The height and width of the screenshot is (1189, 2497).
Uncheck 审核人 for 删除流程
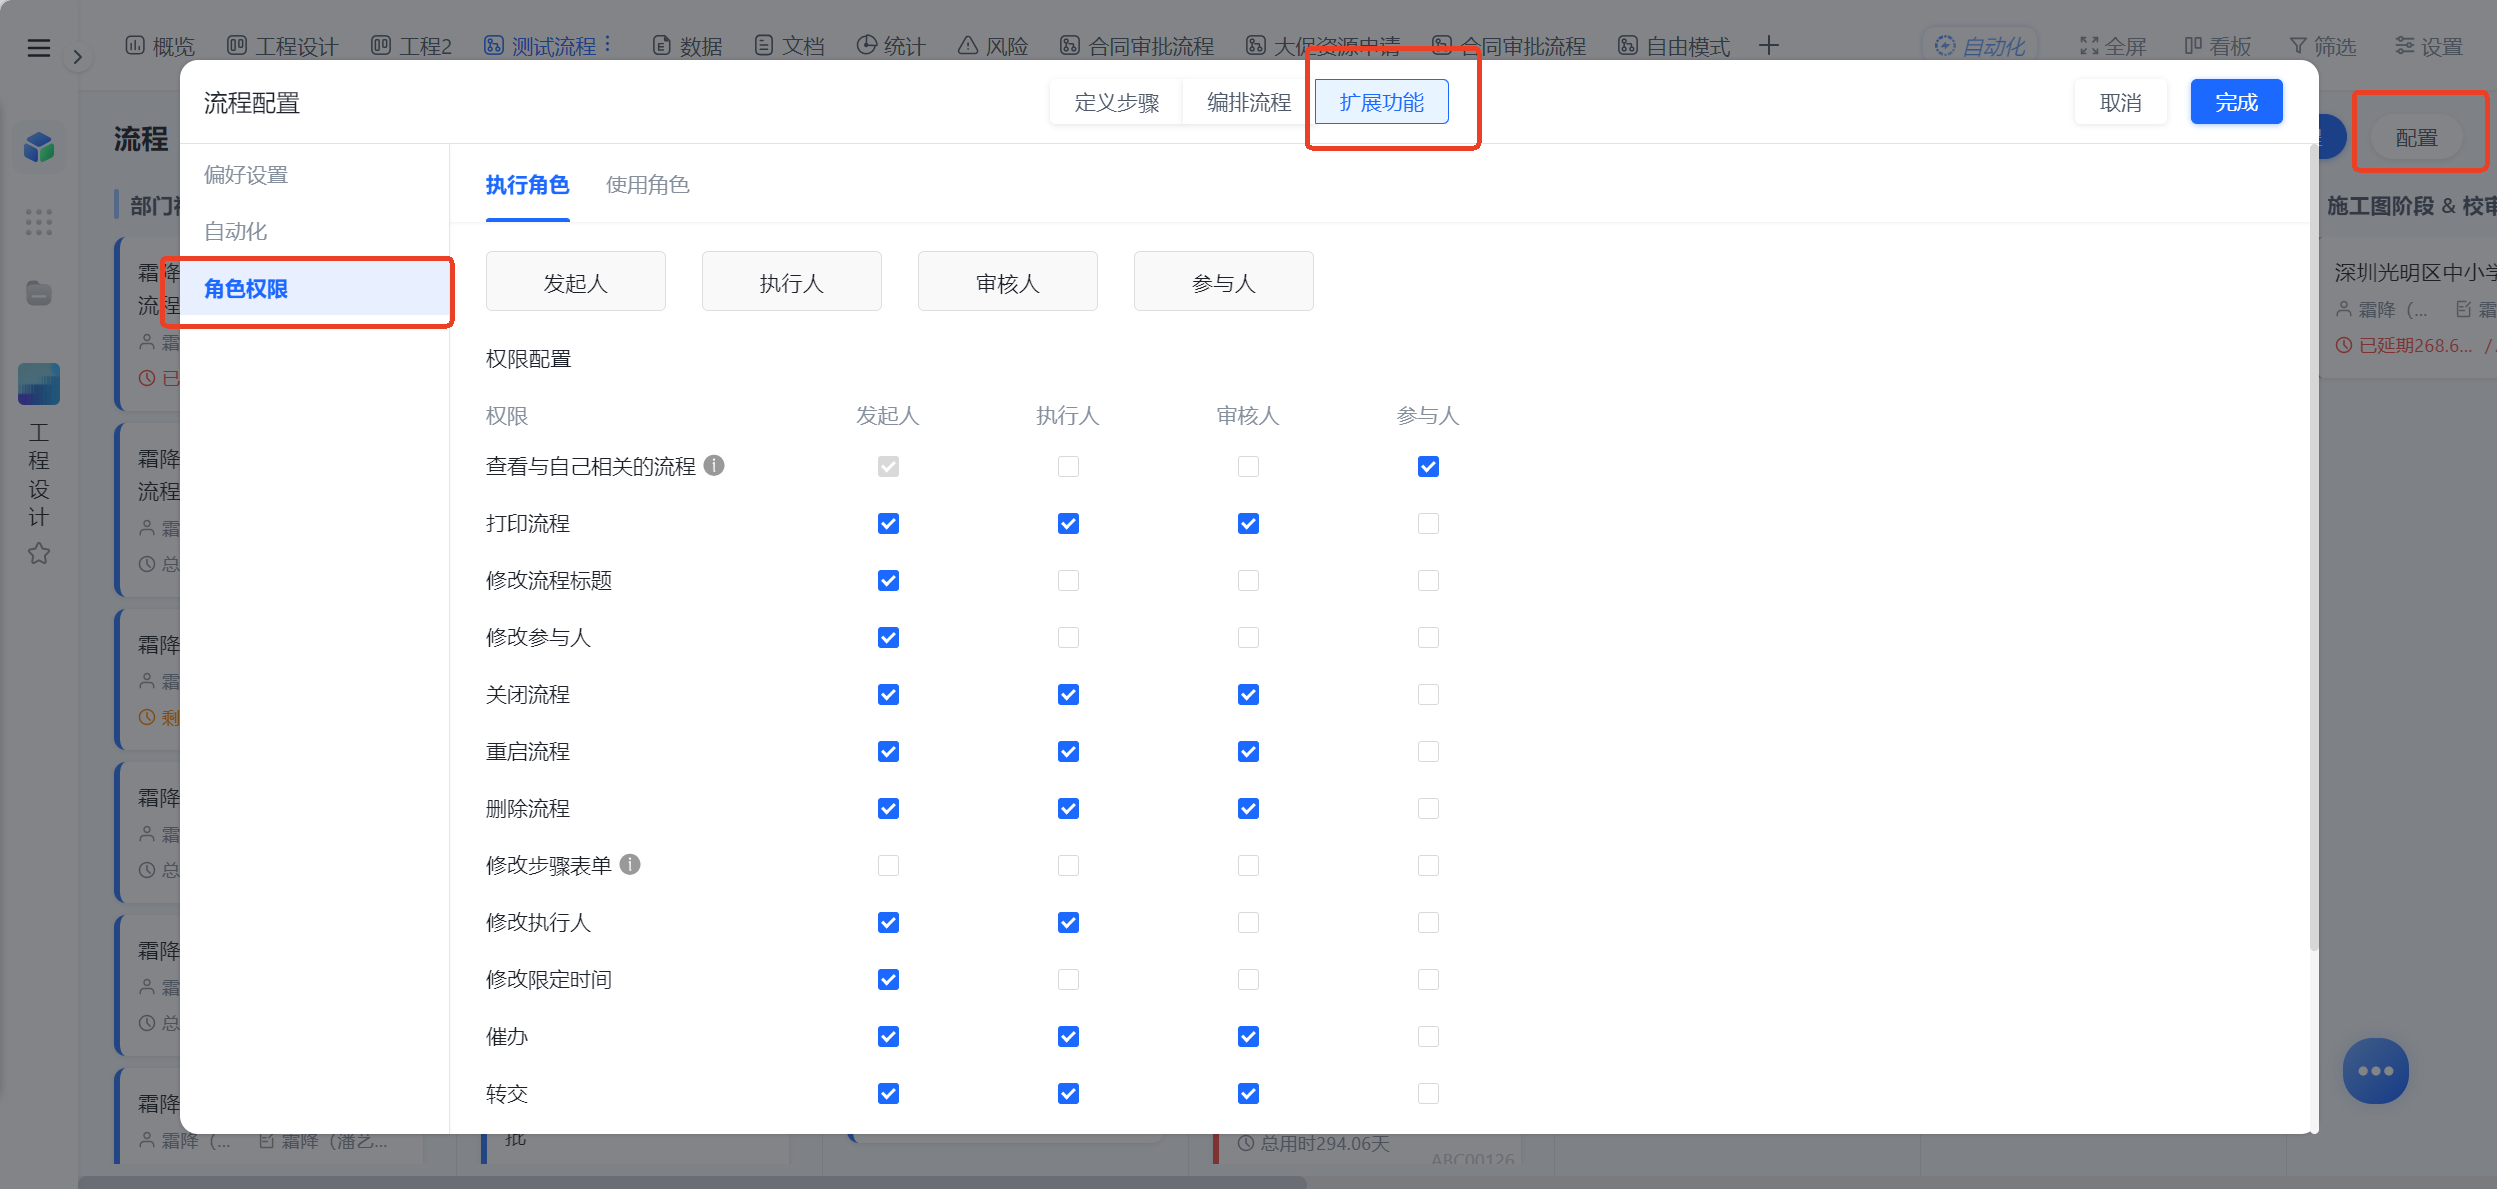(x=1248, y=808)
